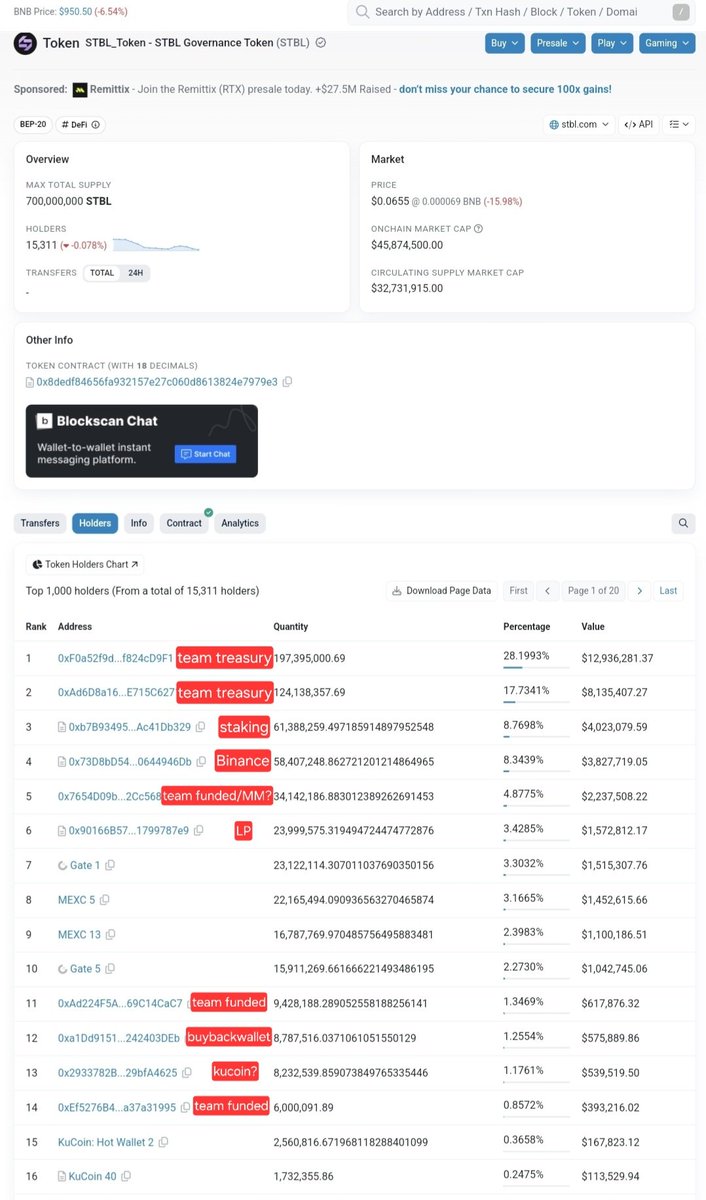Image resolution: width=706 pixels, height=1200 pixels.
Task: Copy address of holder 0x2933782B
Action: 186,1073
